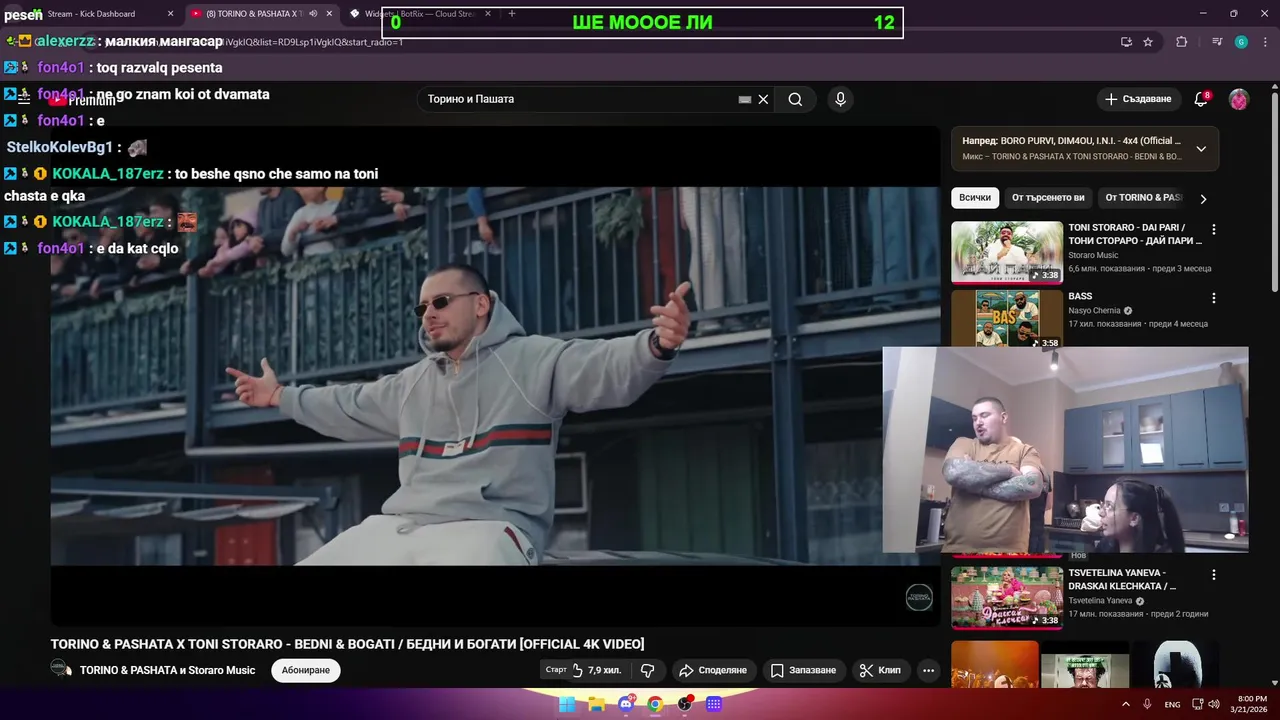Open the Chrome three-dot menu
This screenshot has width=1280, height=720.
(1265, 42)
